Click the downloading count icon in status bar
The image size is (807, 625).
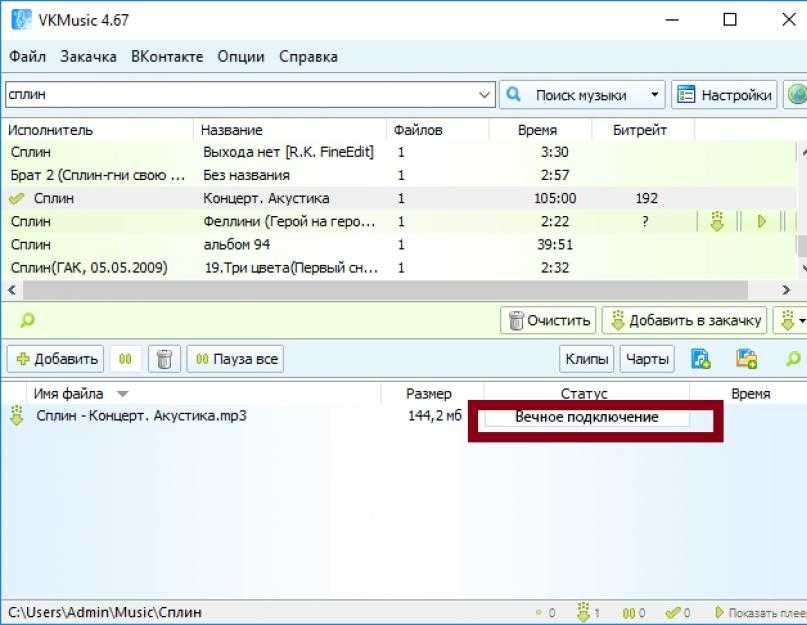tap(583, 612)
